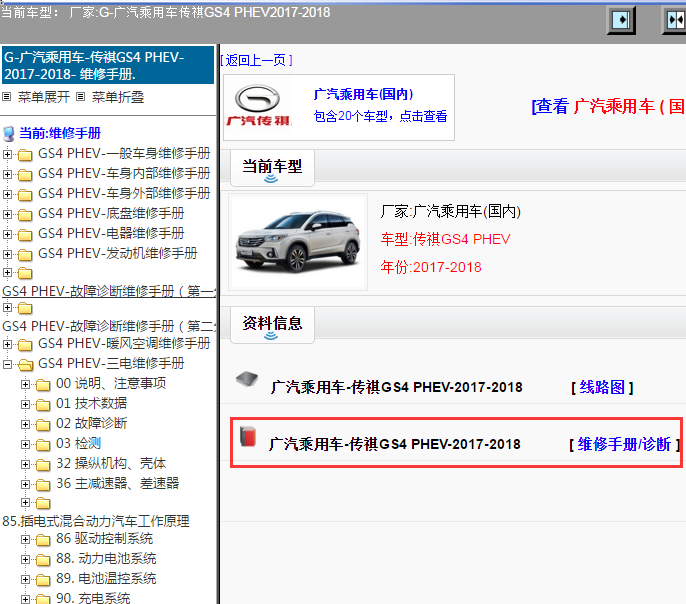Click folder icon of GS4 PHEV-一般车身维修手册
The height and width of the screenshot is (604, 686).
click(x=25, y=155)
